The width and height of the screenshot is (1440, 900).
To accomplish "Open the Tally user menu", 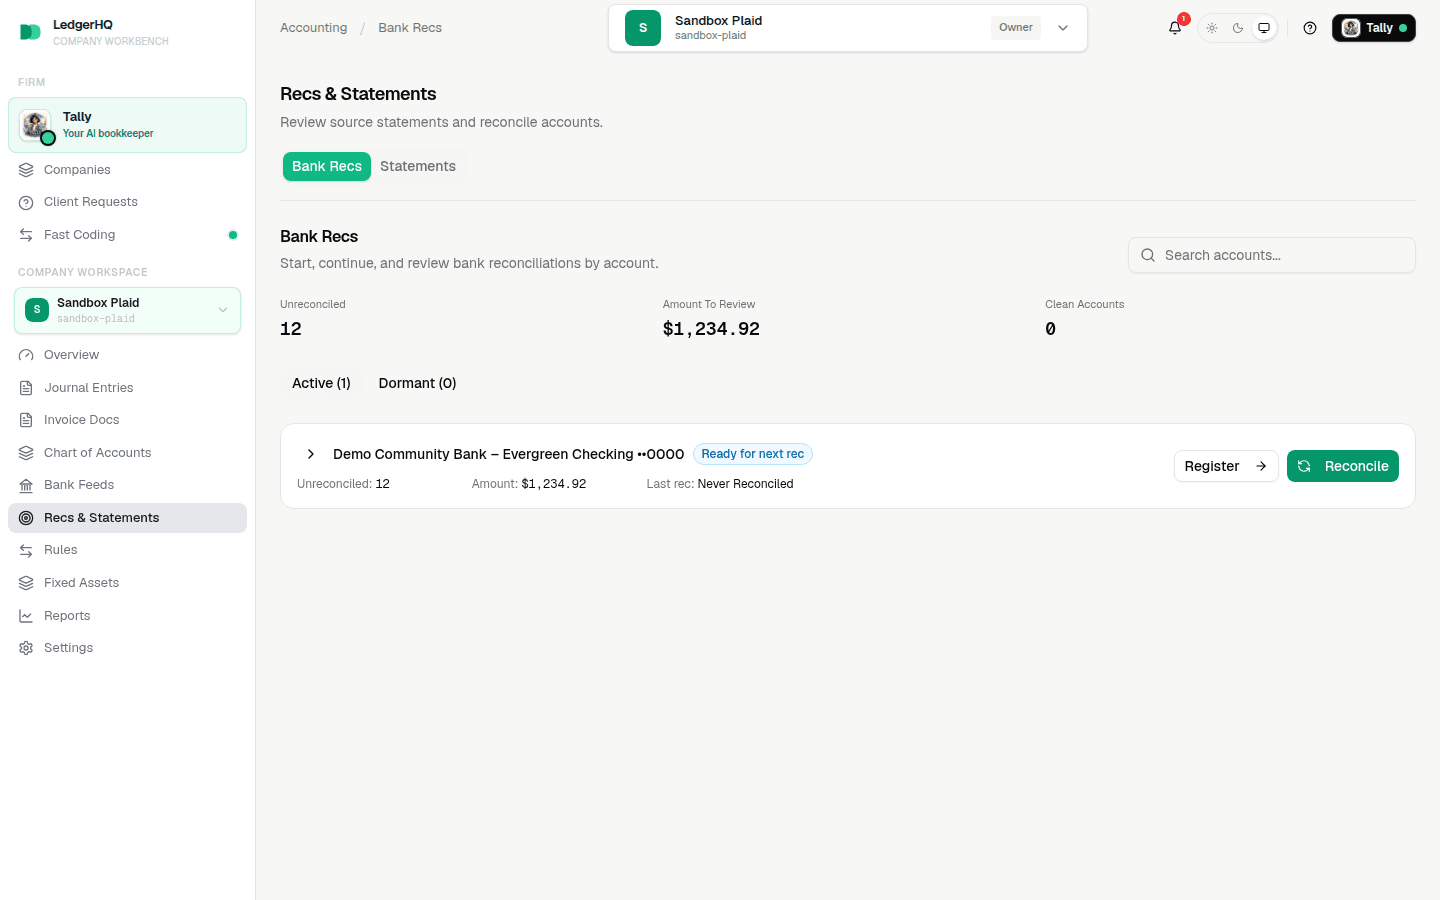I will 1374,28.
